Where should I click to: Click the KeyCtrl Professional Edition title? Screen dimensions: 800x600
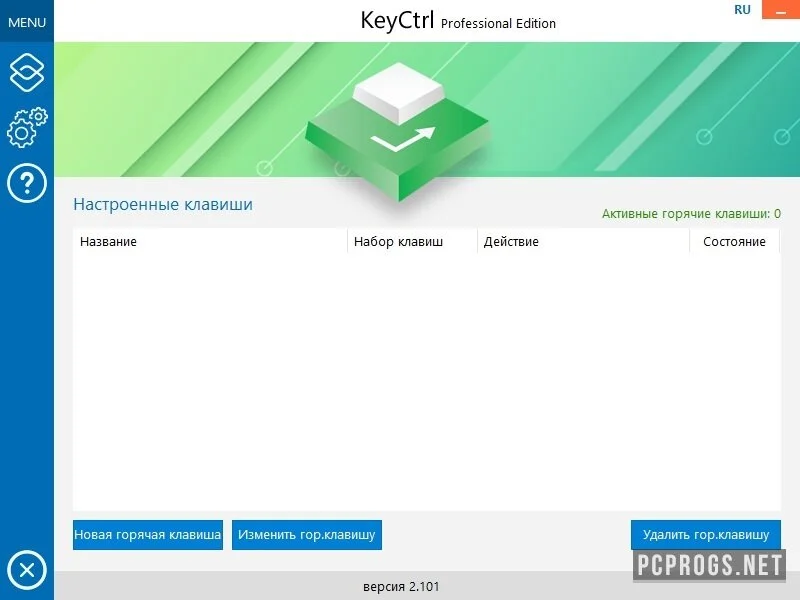[458, 21]
